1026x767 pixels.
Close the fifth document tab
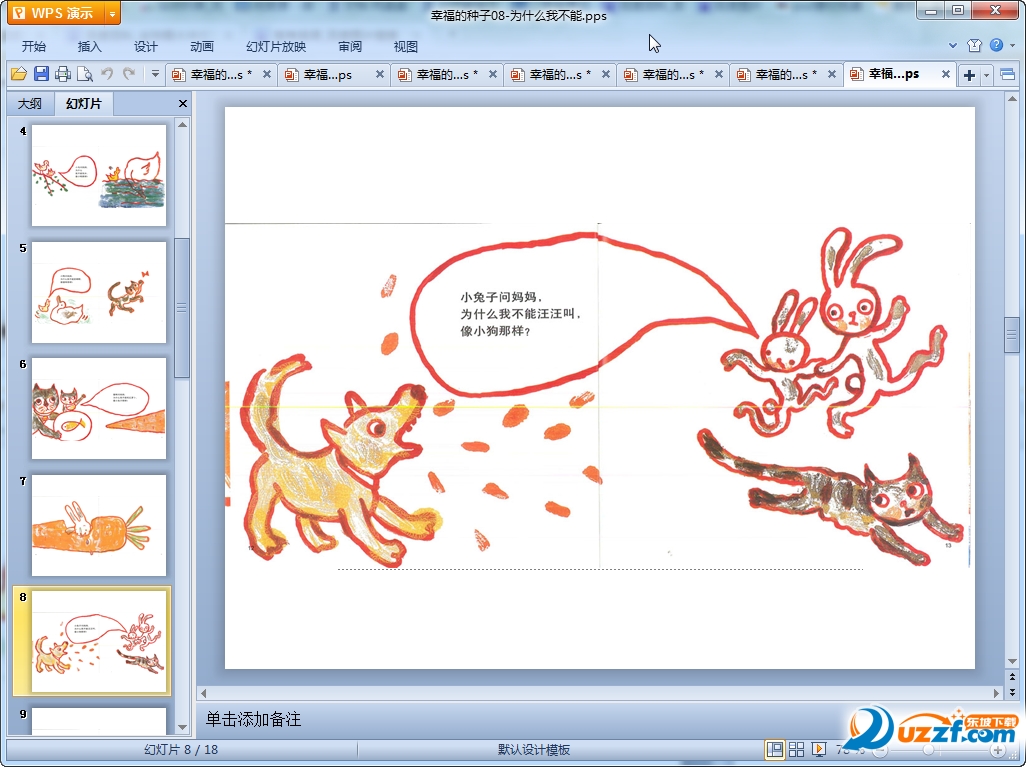(x=718, y=75)
